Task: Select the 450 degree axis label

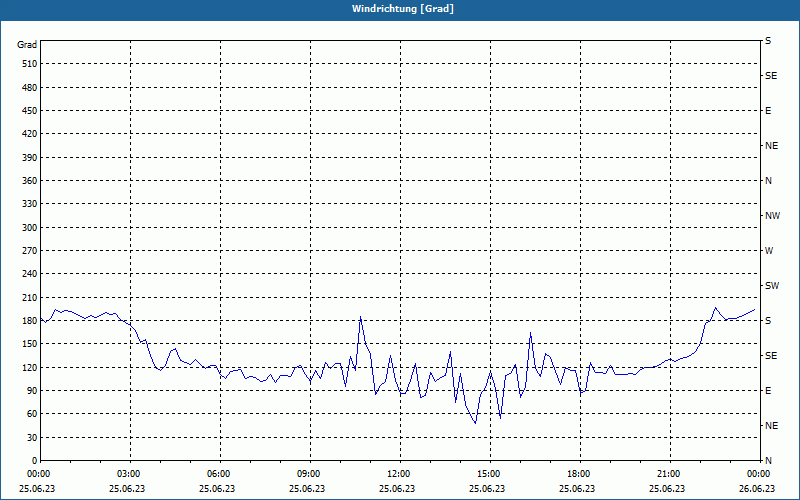Action: pyautogui.click(x=30, y=111)
